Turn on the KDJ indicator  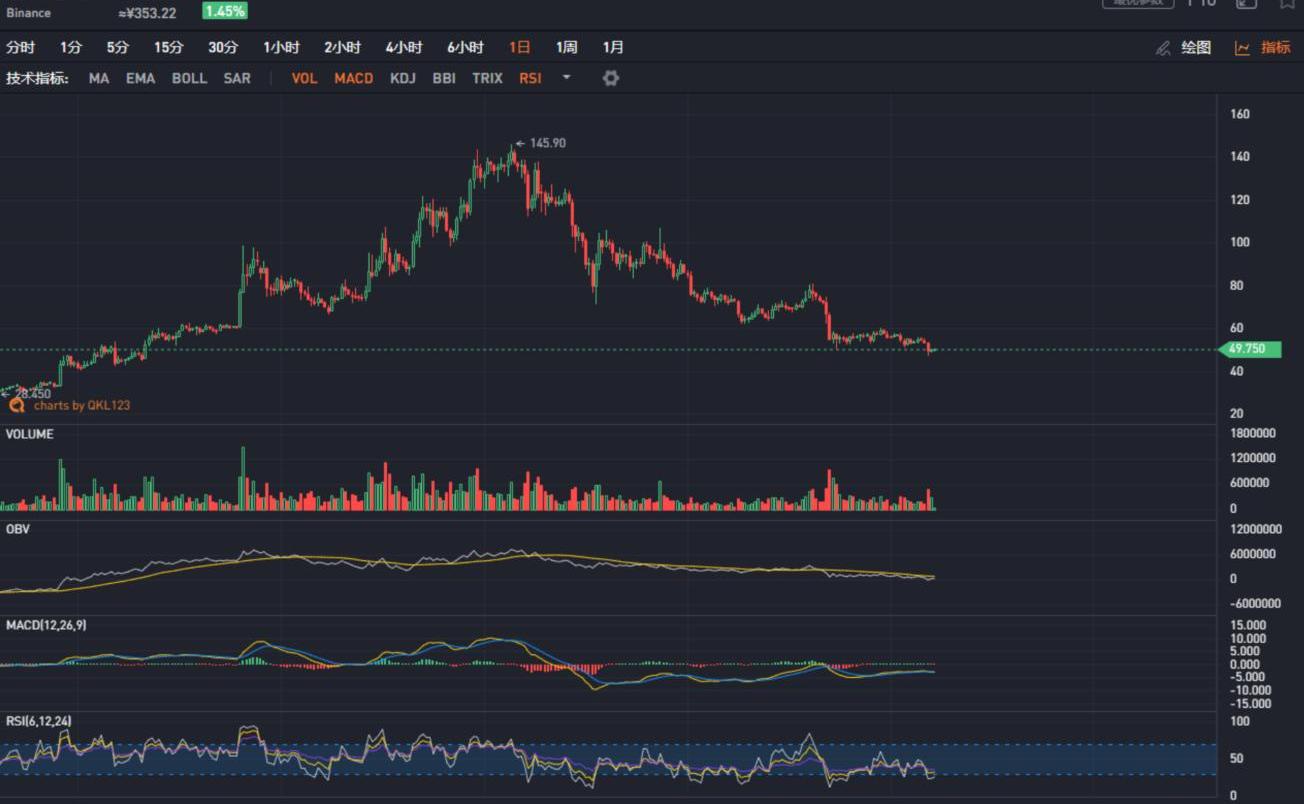click(403, 78)
